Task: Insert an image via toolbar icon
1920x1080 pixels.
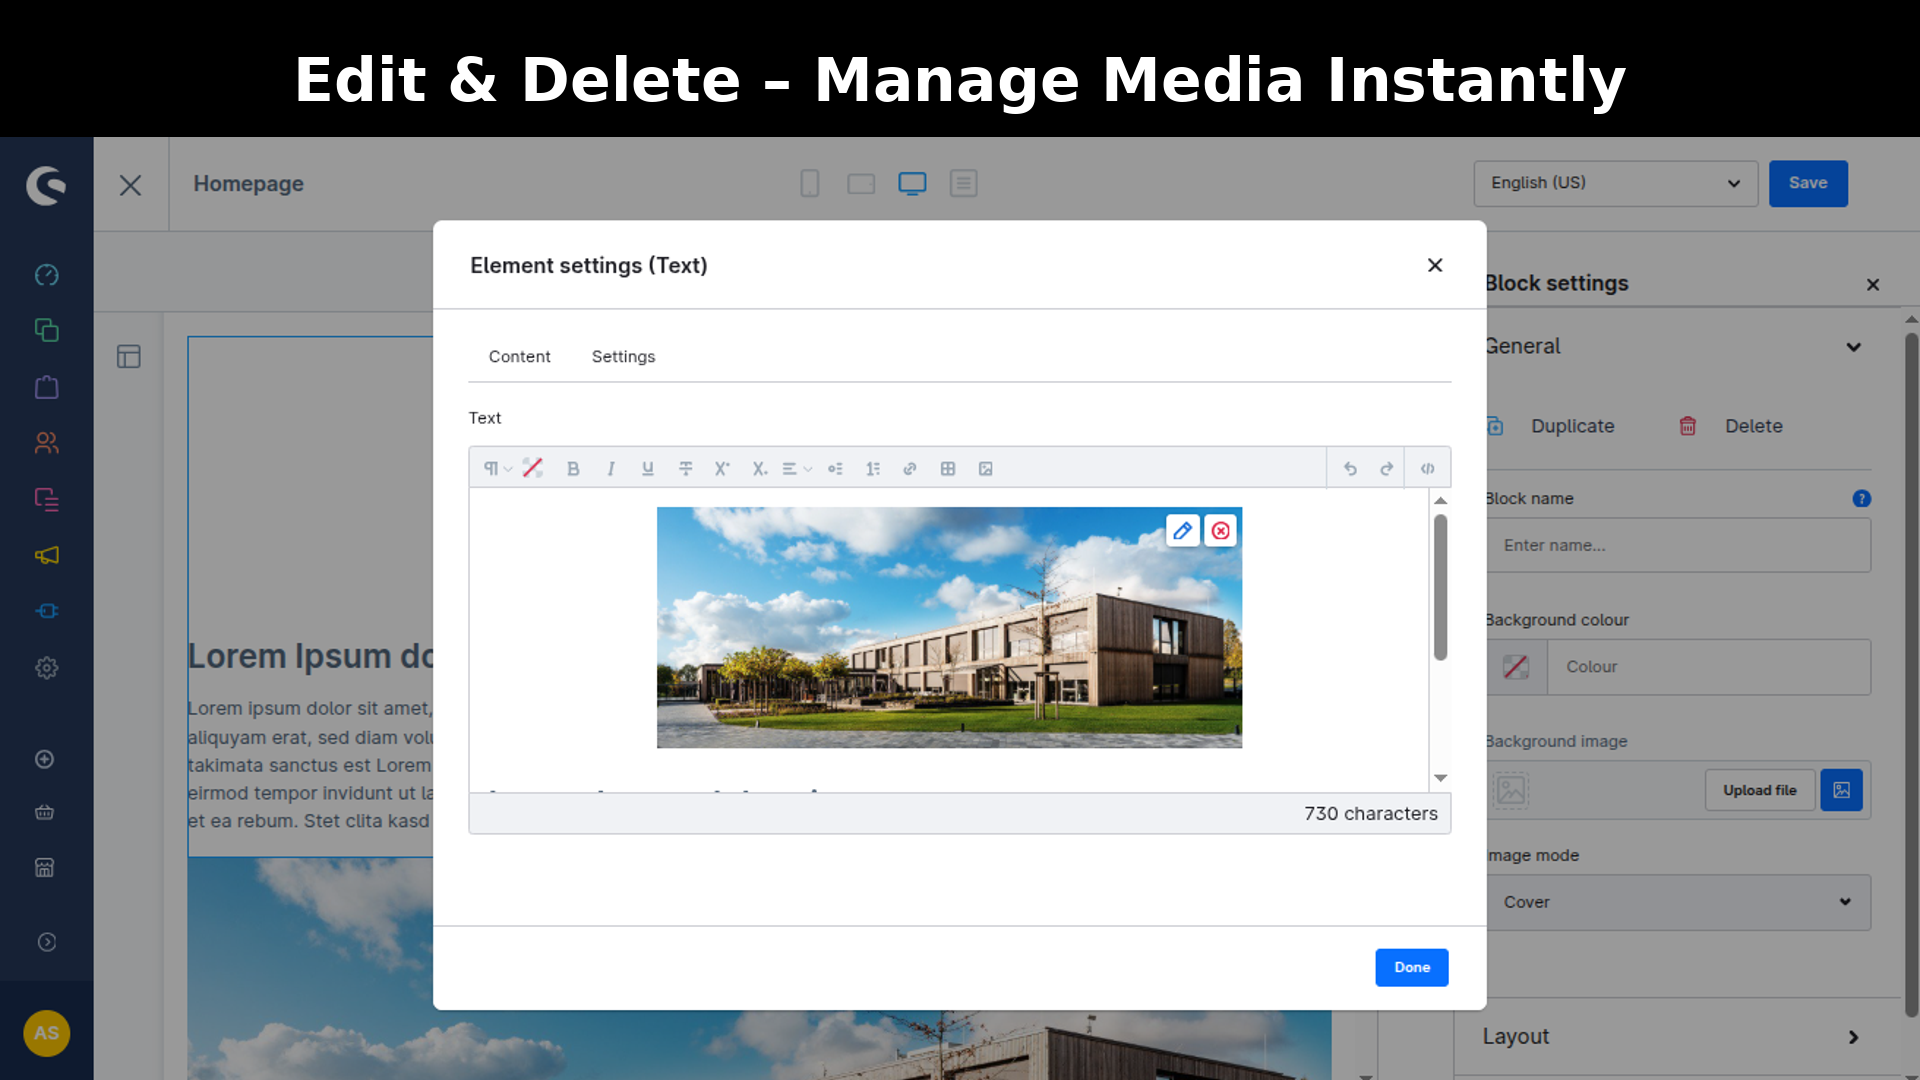Action: tap(986, 468)
